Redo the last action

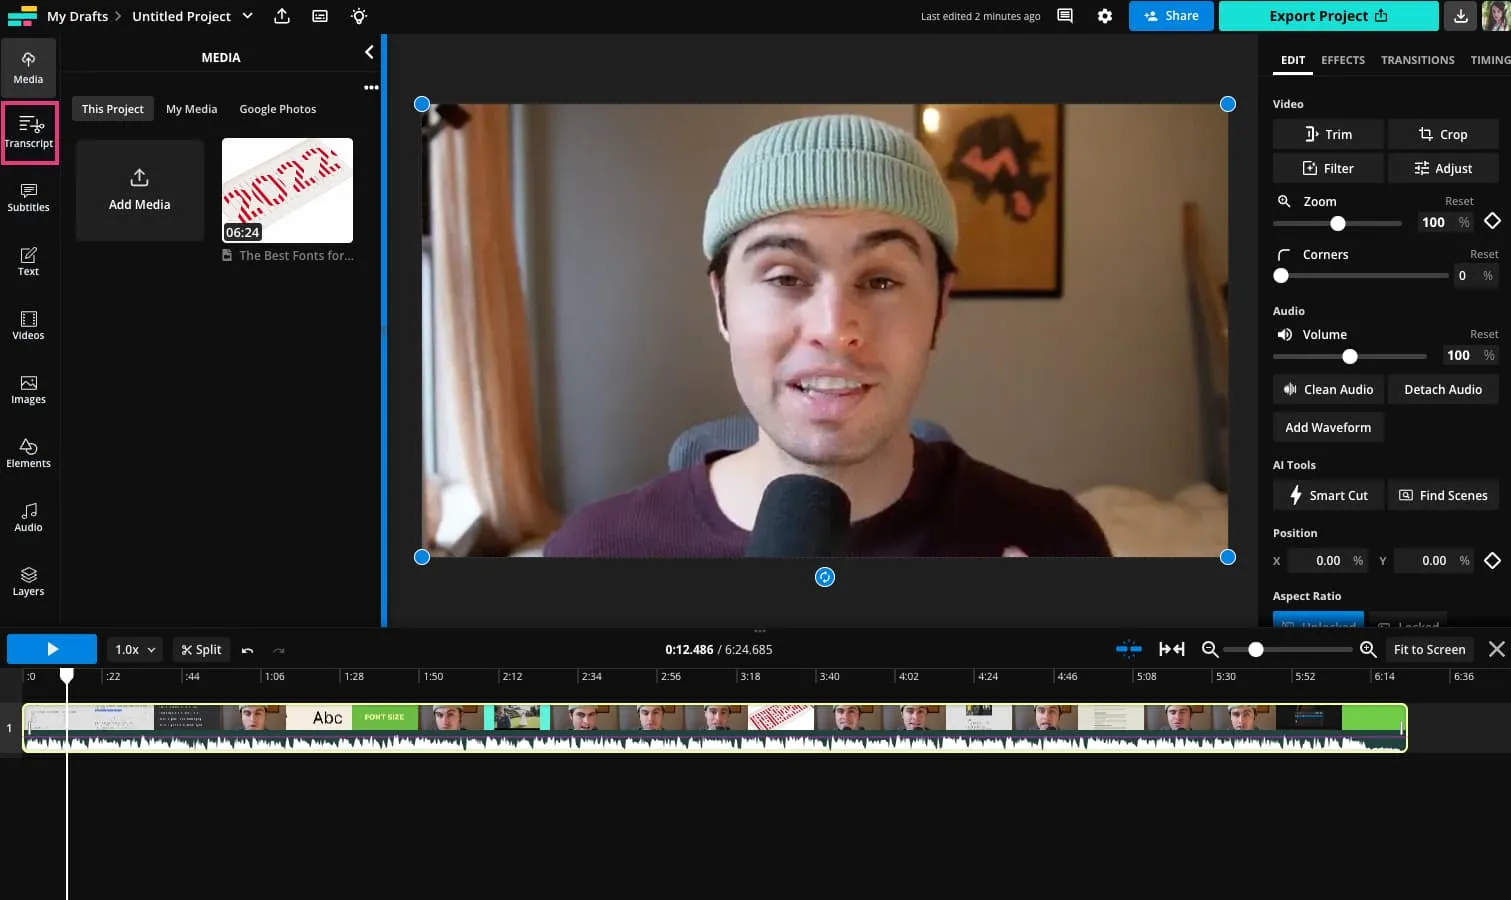tap(279, 650)
